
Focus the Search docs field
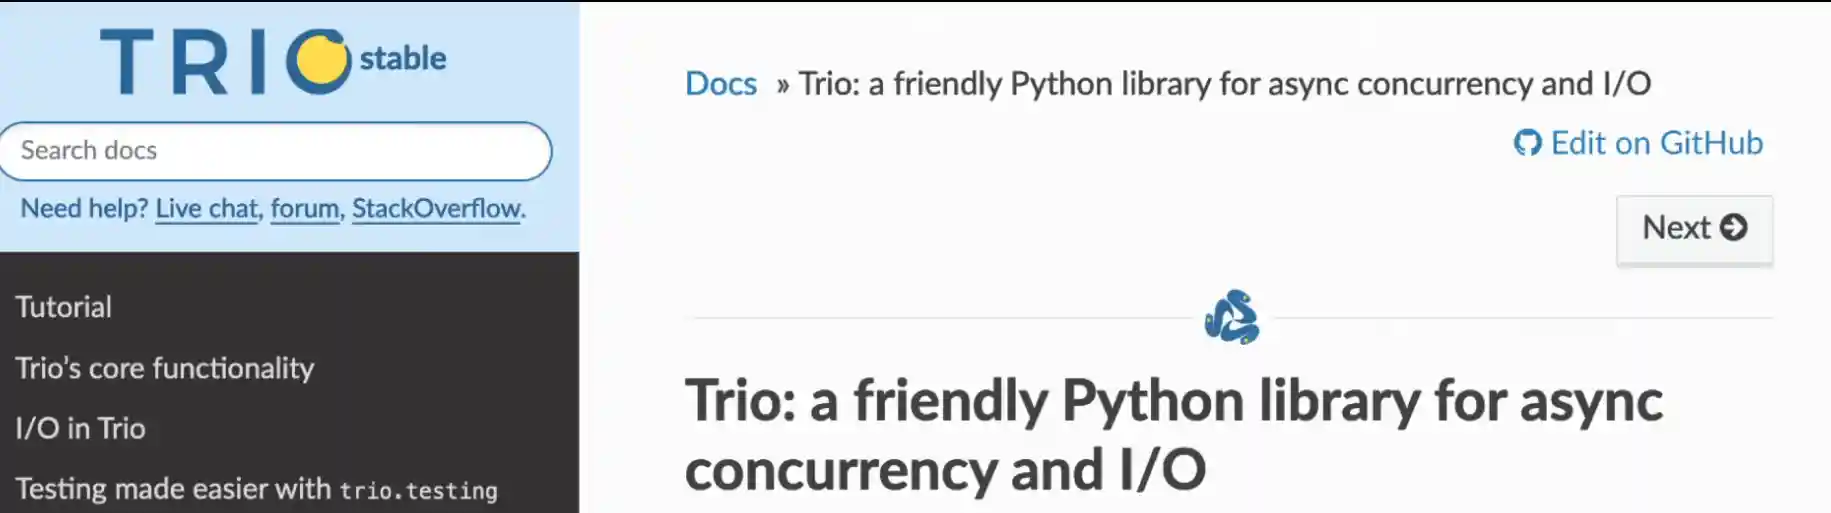click(275, 151)
